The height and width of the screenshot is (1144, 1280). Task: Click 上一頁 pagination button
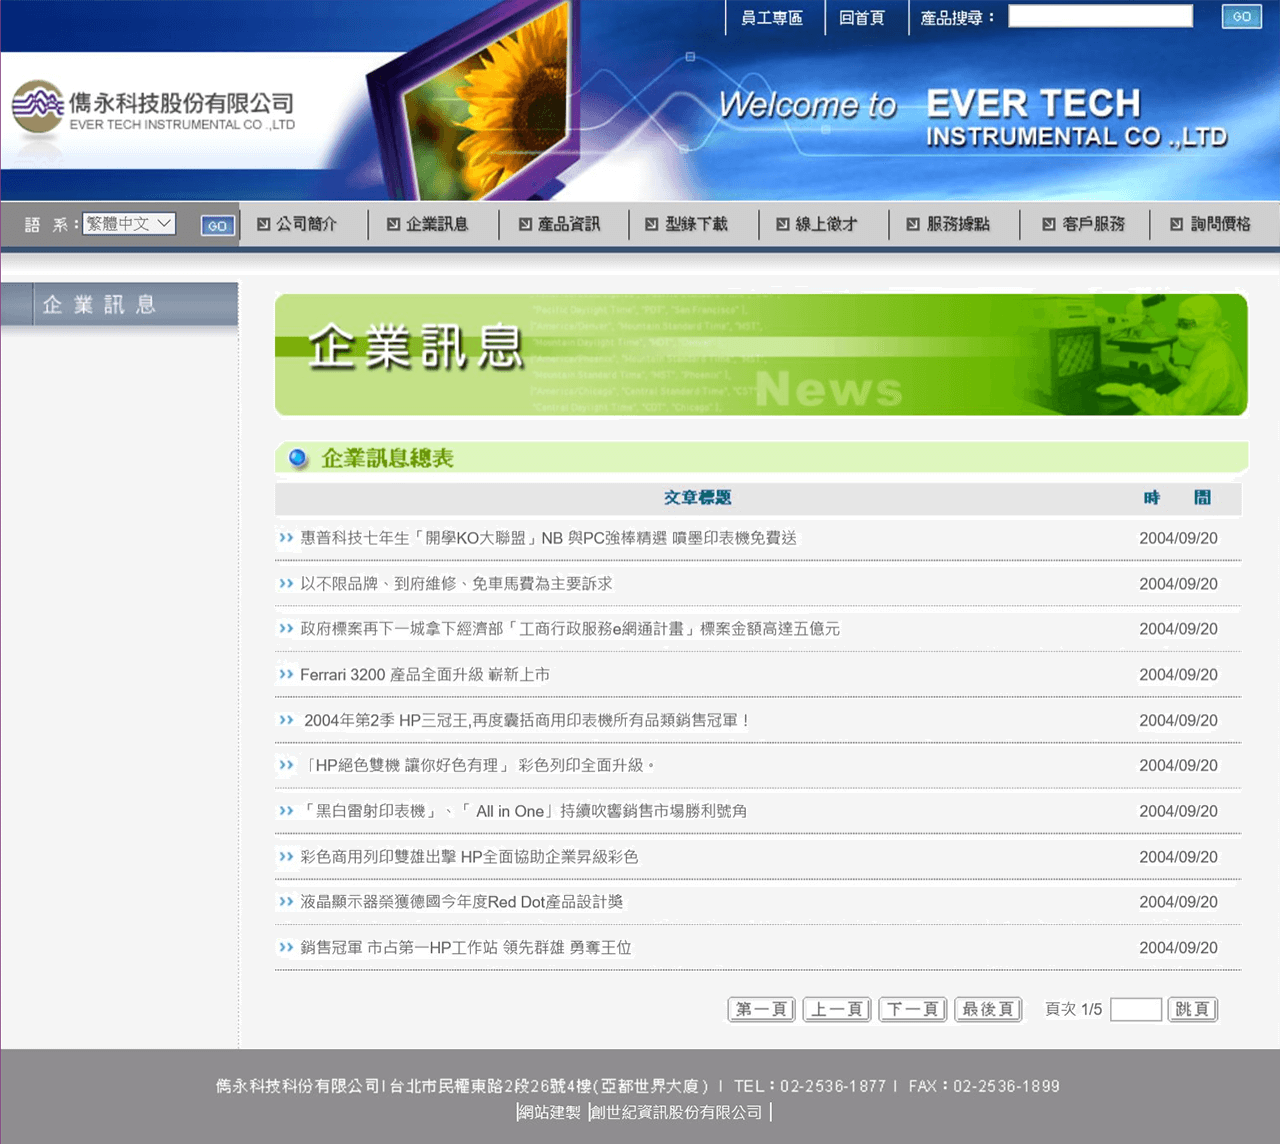837,1009
